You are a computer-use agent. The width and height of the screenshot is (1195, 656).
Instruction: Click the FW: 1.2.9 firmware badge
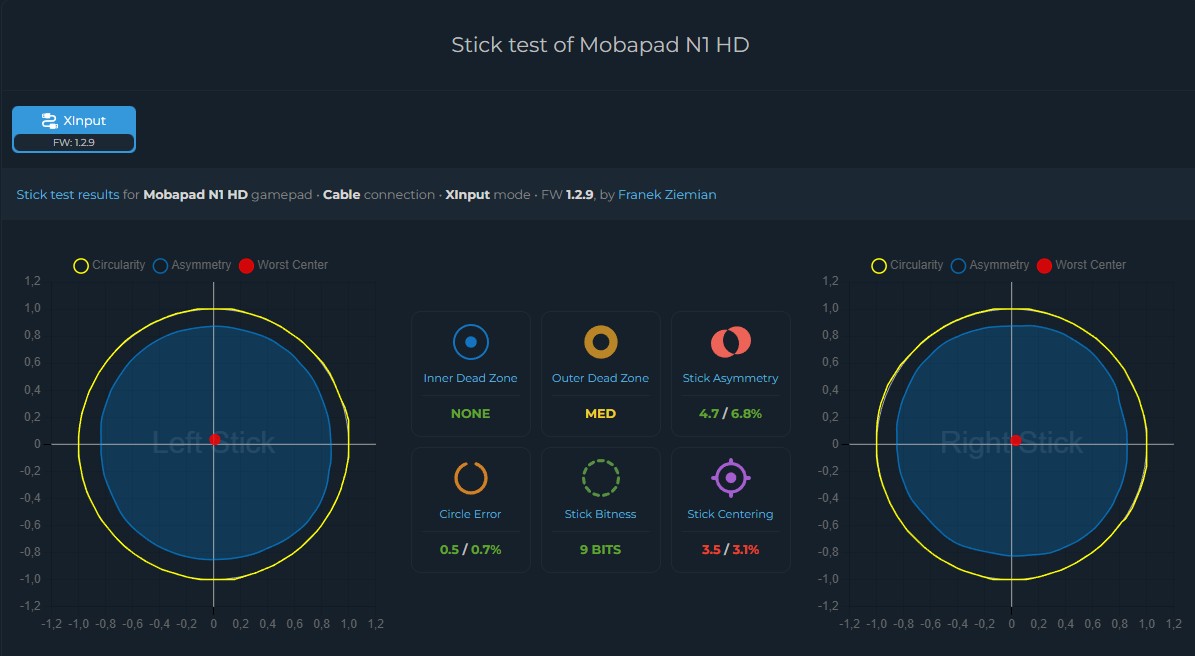click(74, 142)
